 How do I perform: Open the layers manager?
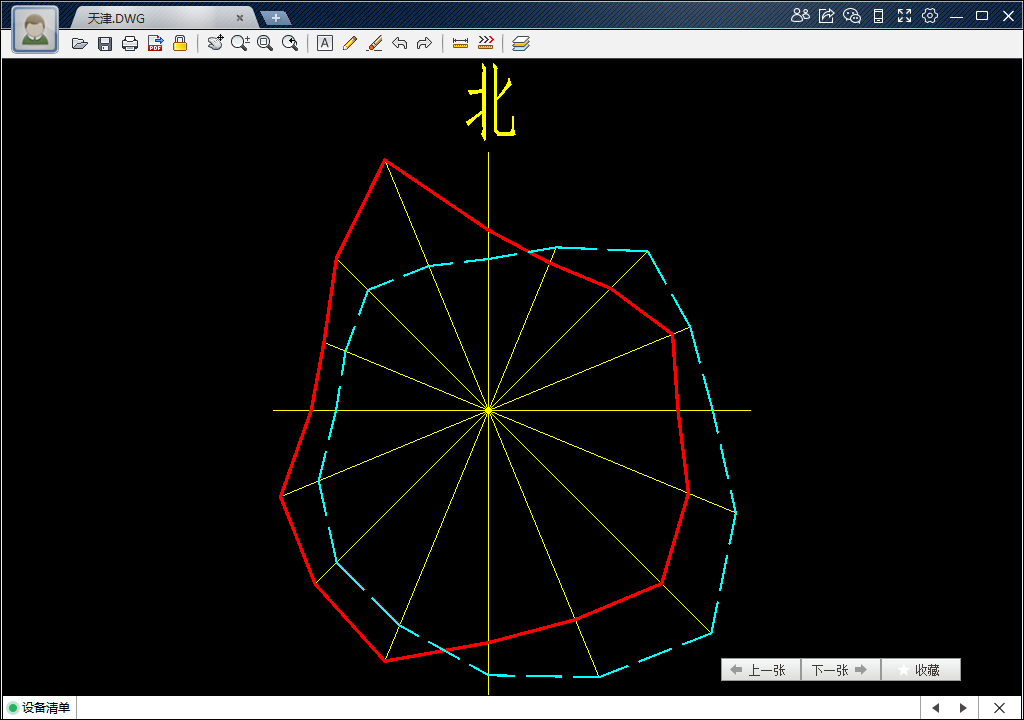click(x=521, y=43)
